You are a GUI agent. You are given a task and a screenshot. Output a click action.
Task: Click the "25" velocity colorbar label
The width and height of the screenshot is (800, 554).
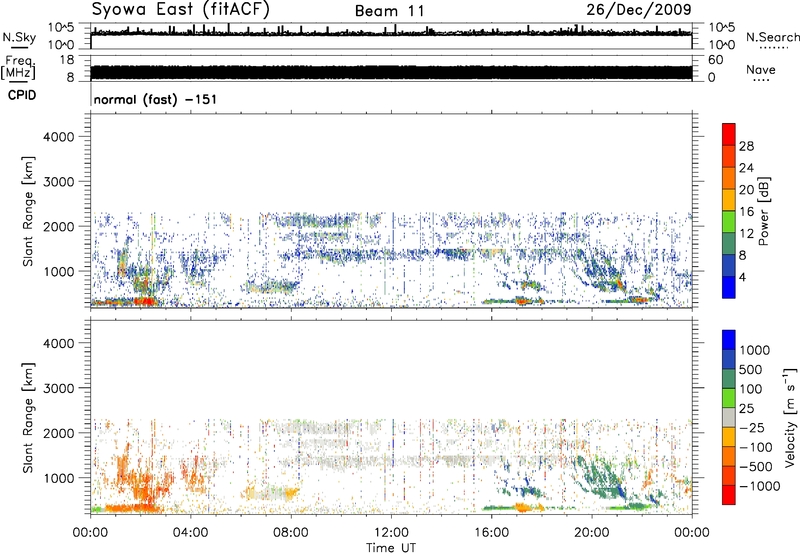746,409
